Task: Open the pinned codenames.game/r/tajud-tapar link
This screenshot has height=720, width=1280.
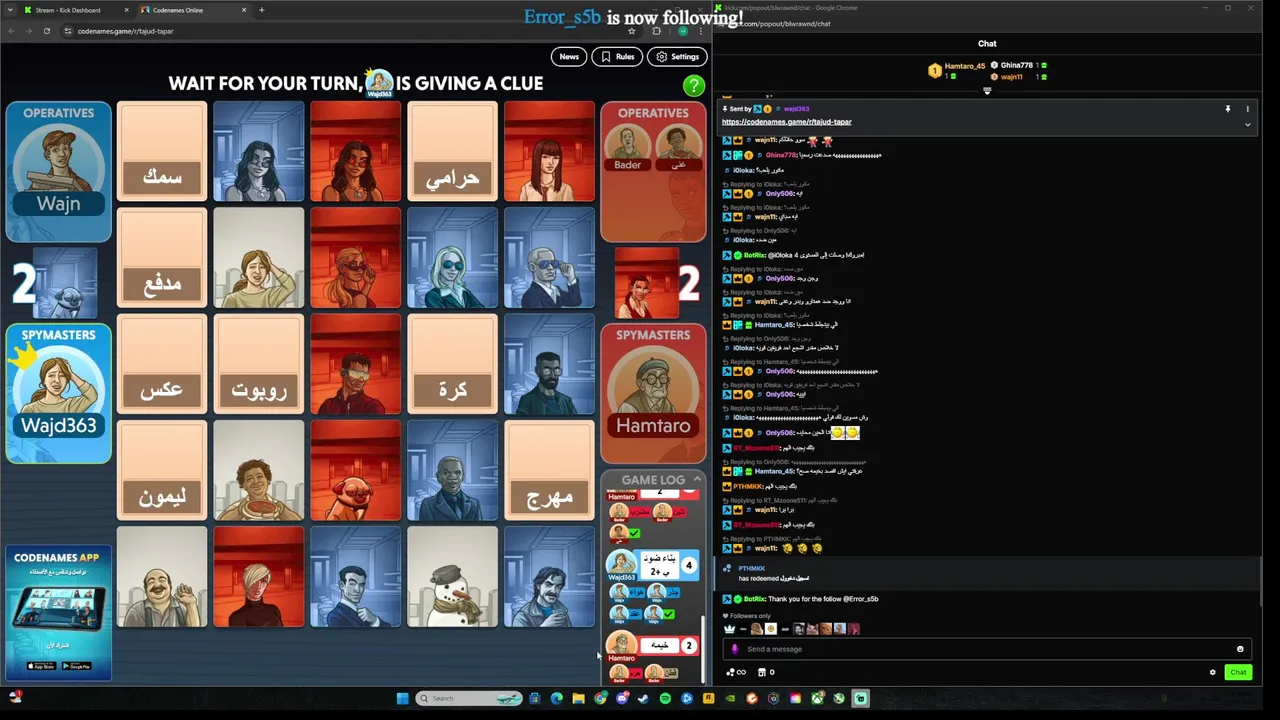Action: pos(786,122)
